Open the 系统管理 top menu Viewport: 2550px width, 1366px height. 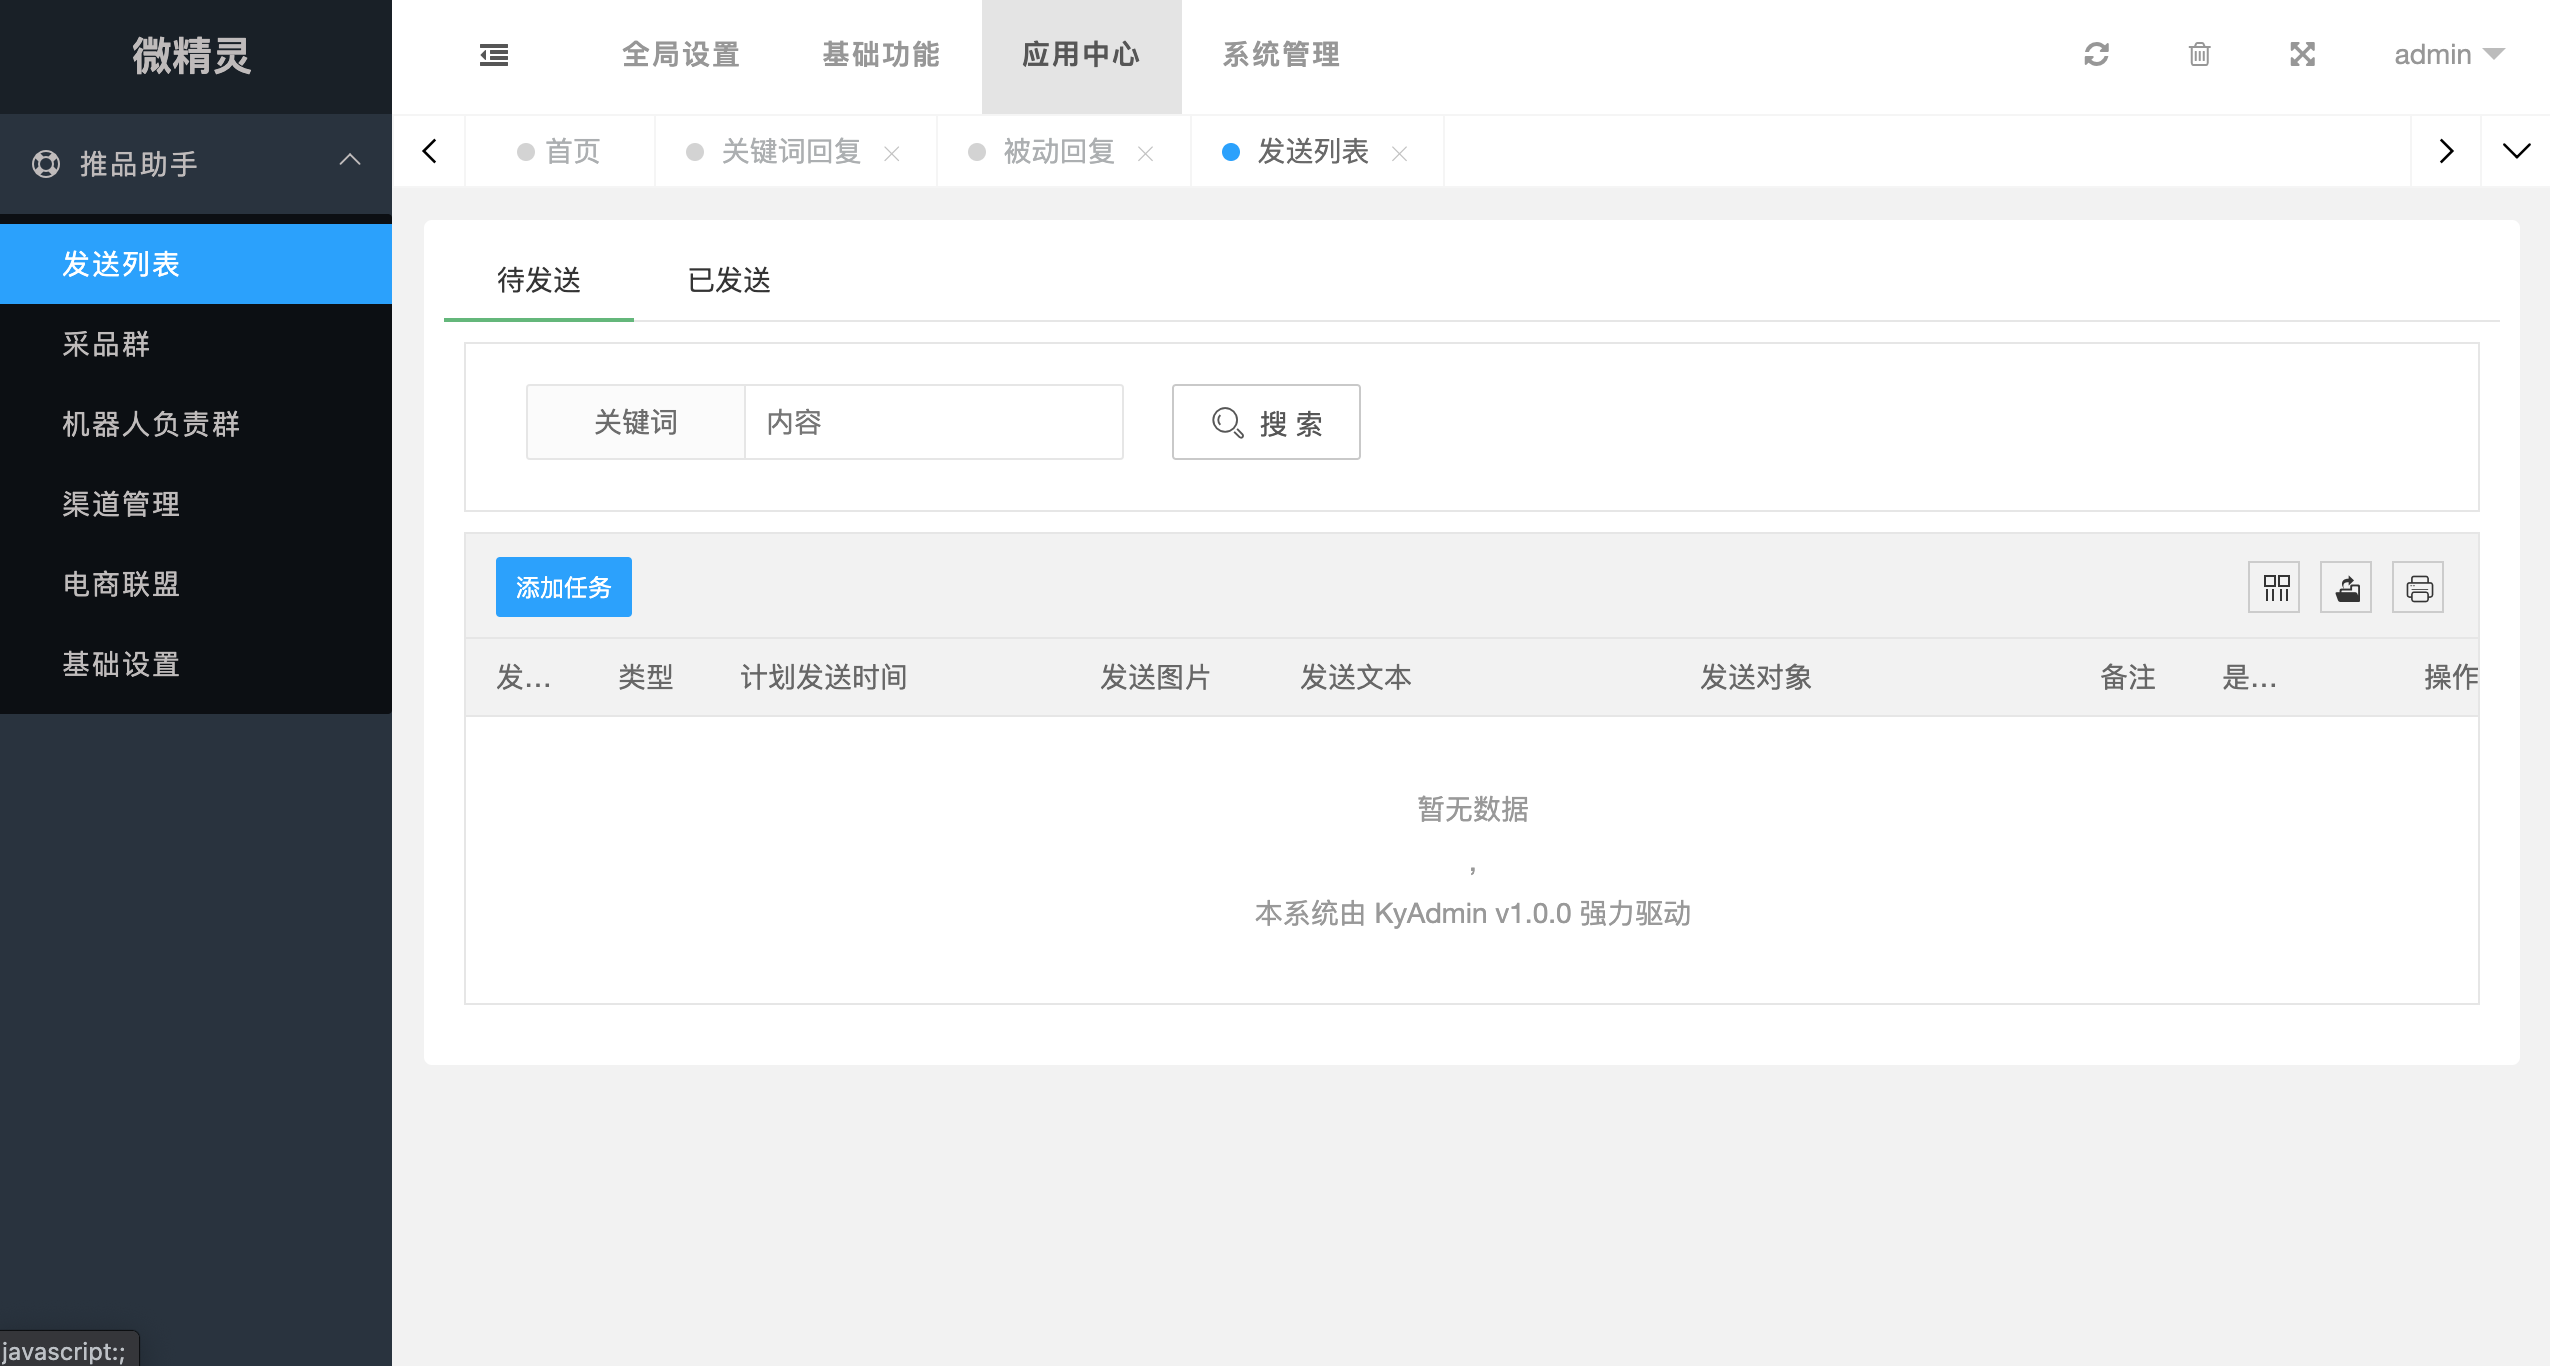click(x=1281, y=55)
